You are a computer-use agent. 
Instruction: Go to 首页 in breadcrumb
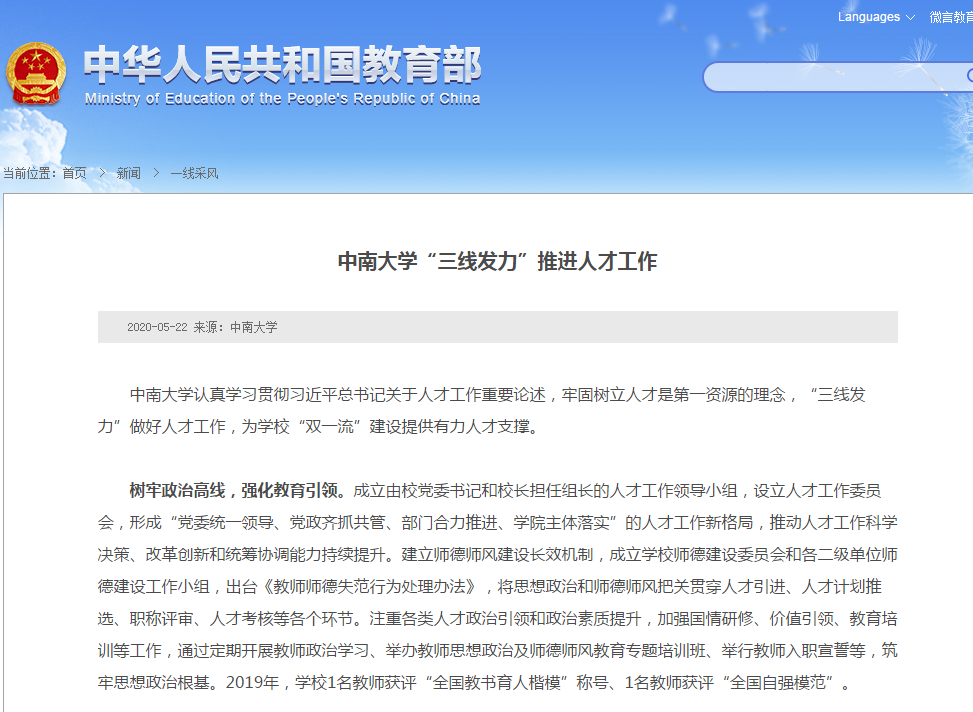(74, 173)
